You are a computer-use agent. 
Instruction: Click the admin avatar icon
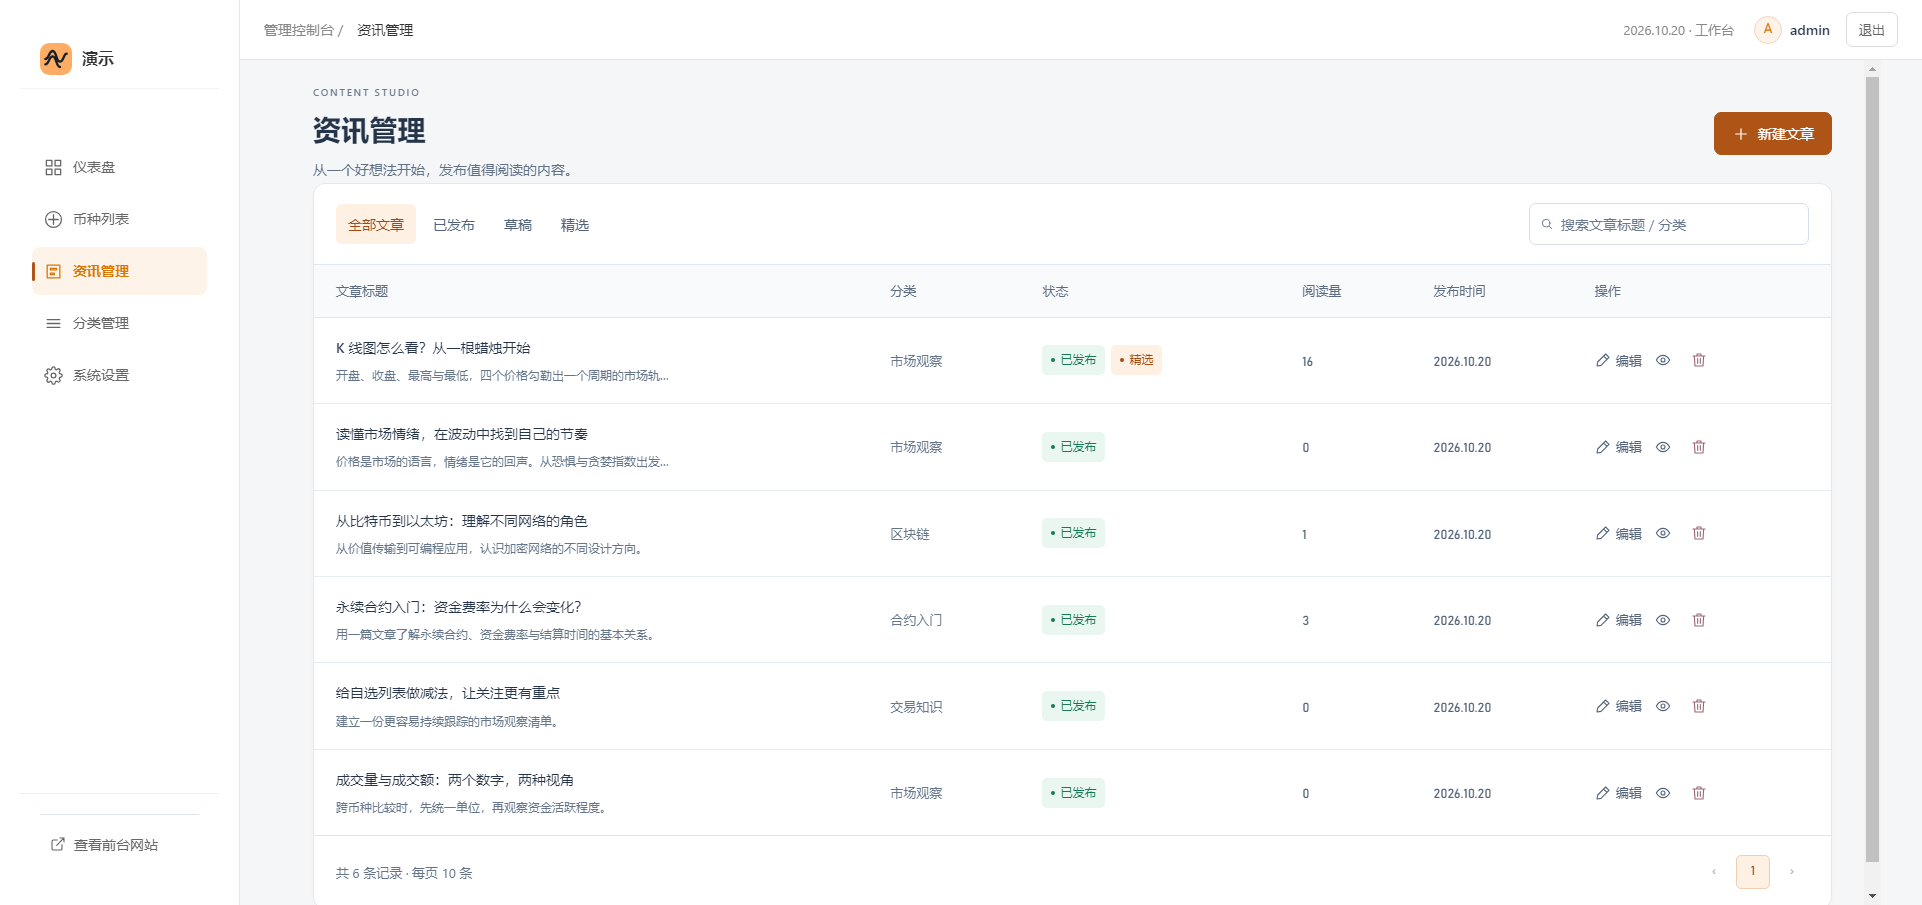pyautogui.click(x=1768, y=30)
